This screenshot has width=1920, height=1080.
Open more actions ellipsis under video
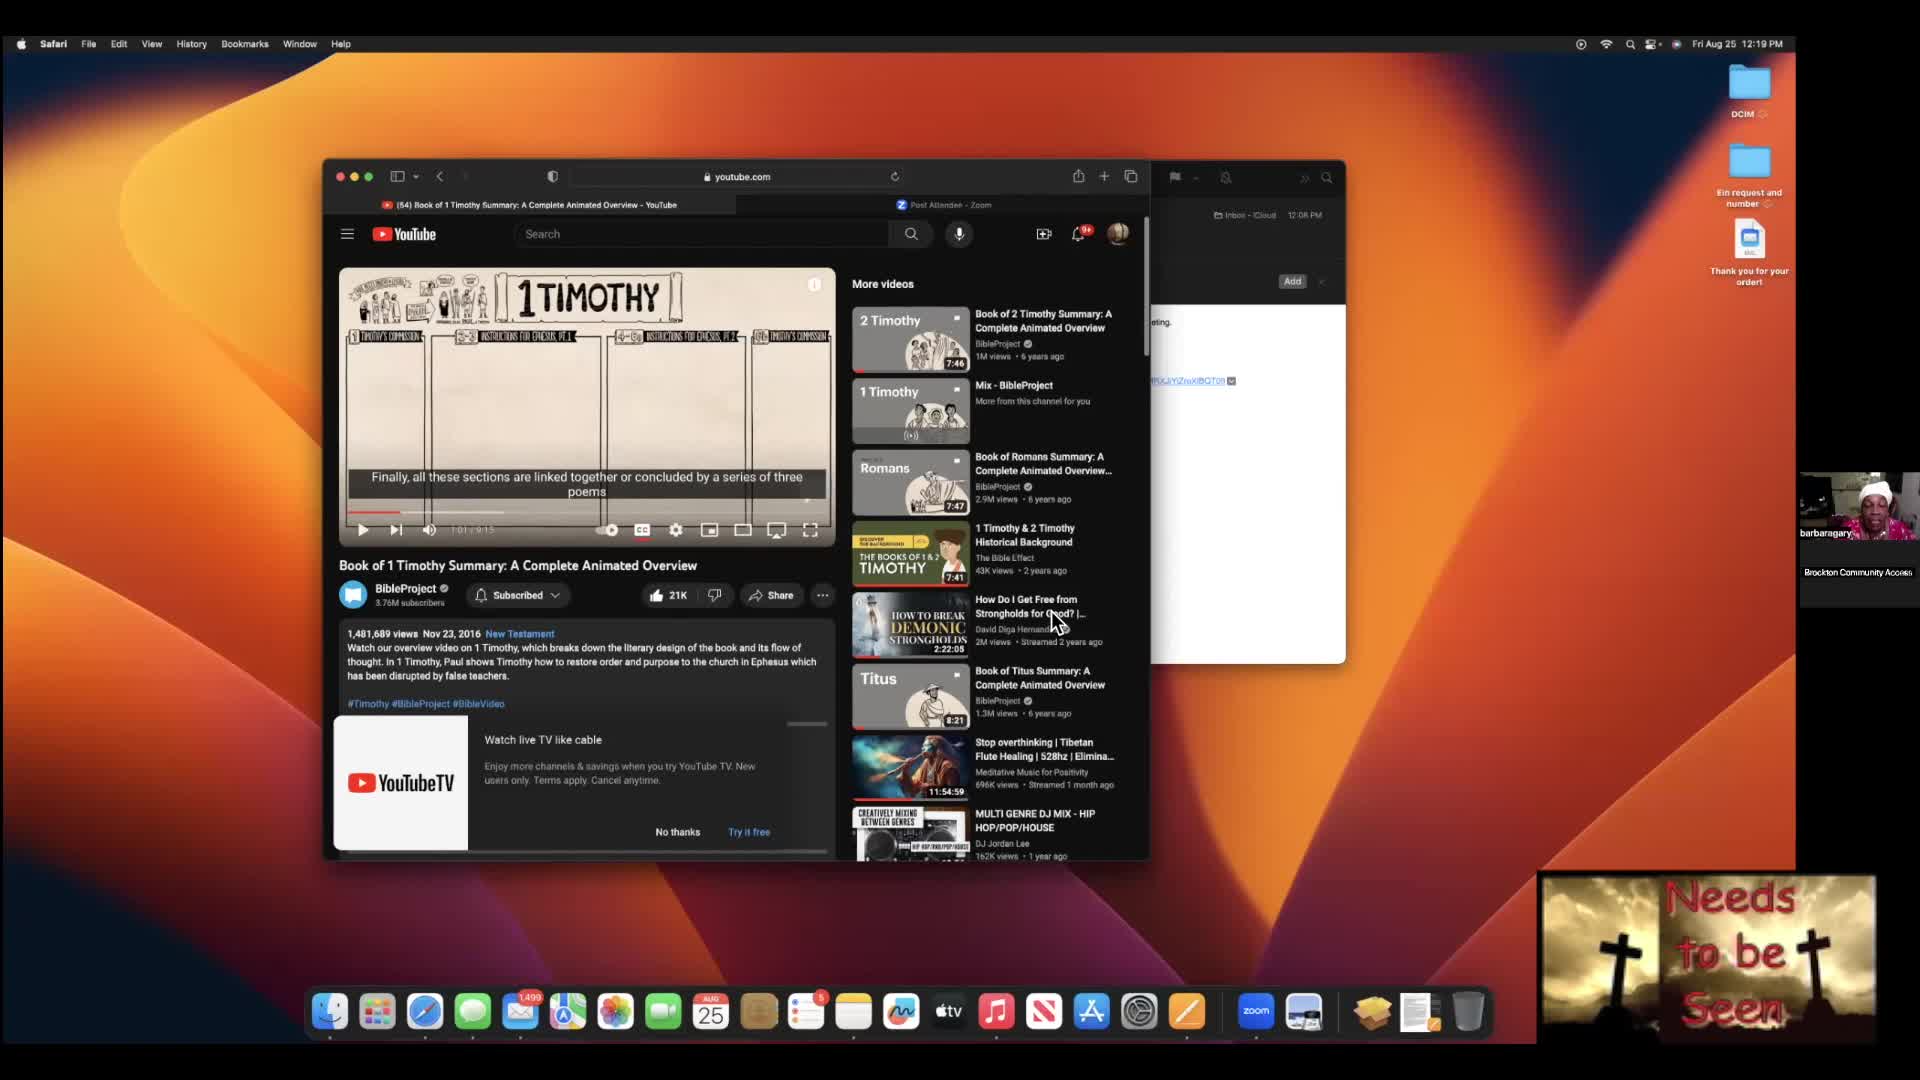click(822, 595)
